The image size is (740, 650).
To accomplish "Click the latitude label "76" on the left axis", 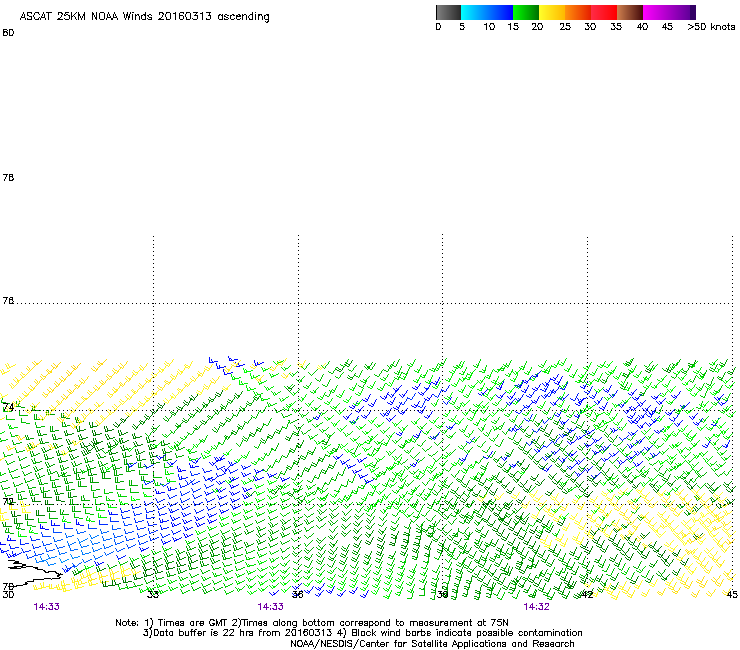I will click(8, 301).
